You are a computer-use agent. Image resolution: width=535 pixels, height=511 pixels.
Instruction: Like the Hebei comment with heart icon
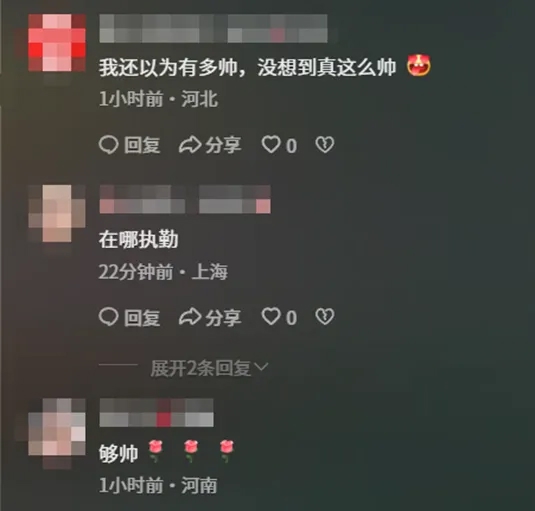coord(271,145)
